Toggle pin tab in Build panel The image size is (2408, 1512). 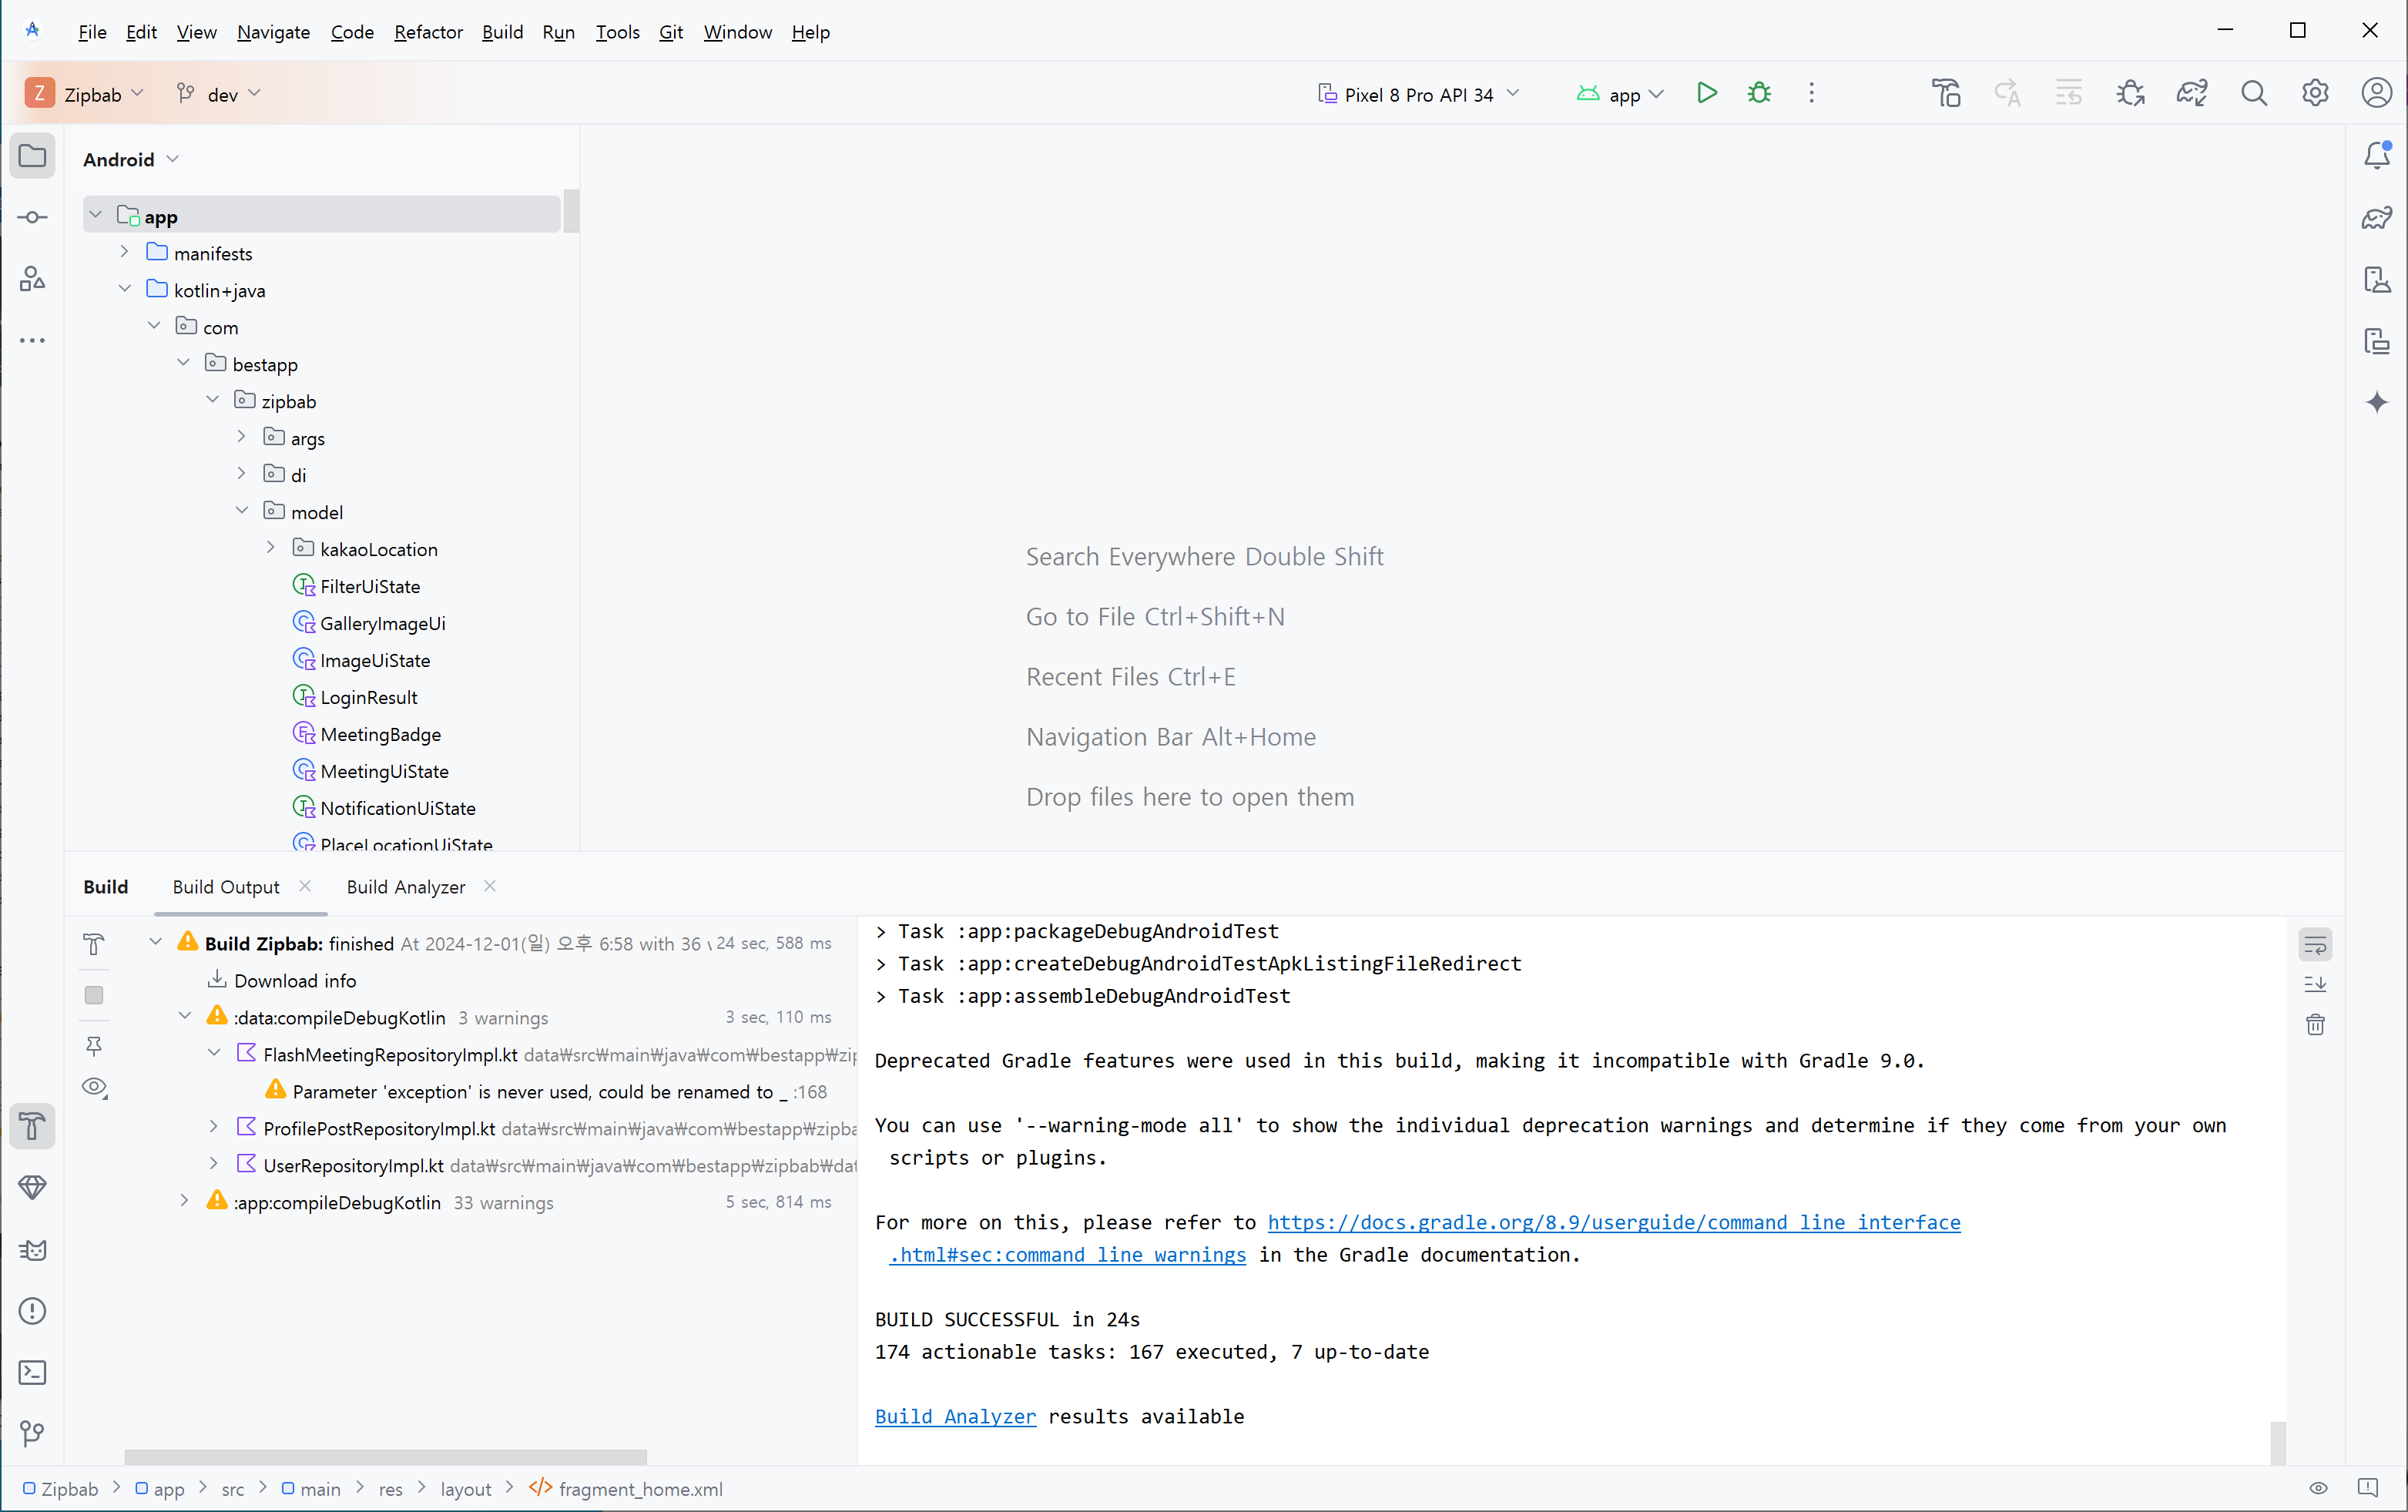94,1046
